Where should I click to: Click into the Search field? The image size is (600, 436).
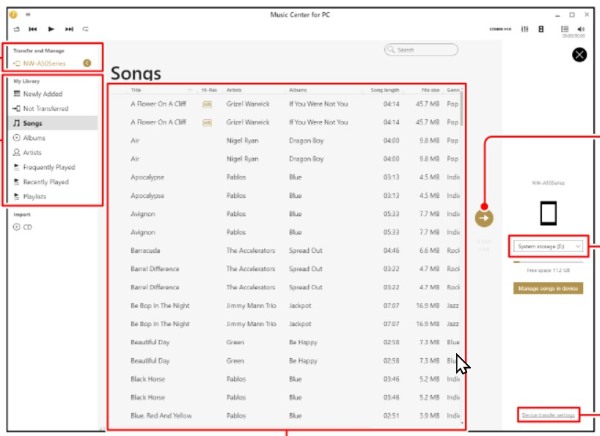pyautogui.click(x=421, y=50)
